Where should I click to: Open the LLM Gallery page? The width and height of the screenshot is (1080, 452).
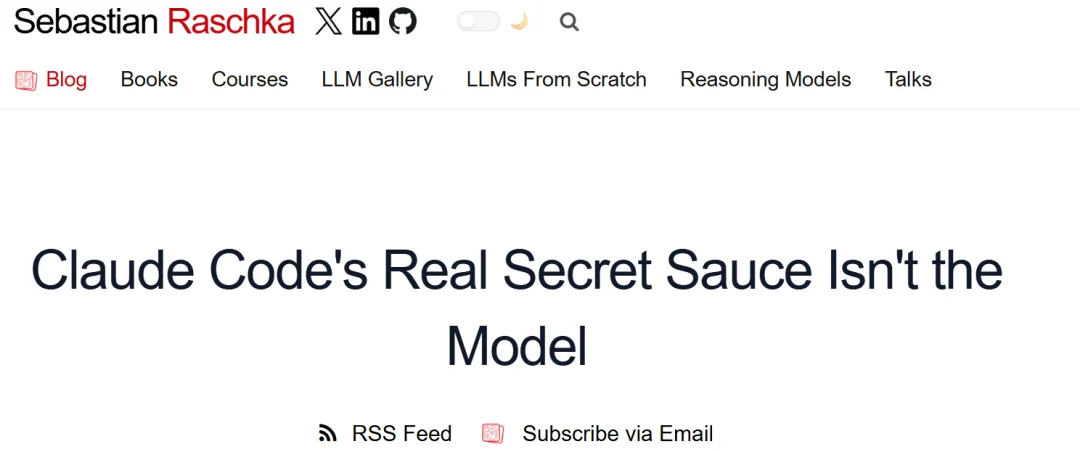[377, 79]
